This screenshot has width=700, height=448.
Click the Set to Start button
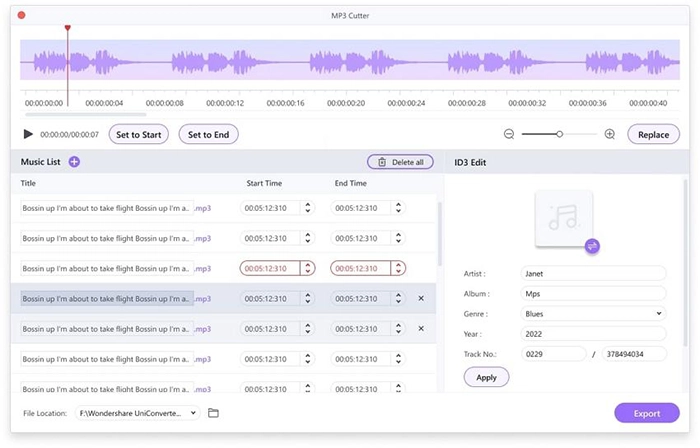138,134
